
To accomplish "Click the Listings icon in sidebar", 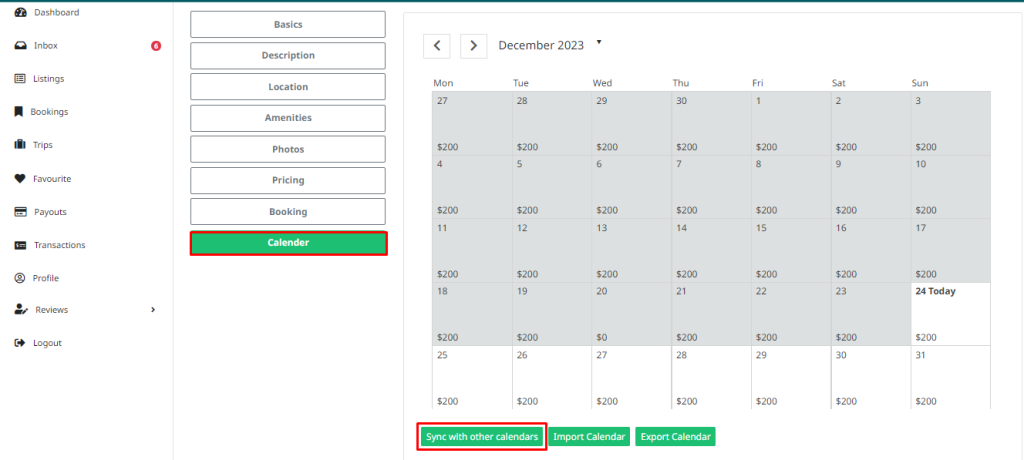I will click(x=20, y=79).
